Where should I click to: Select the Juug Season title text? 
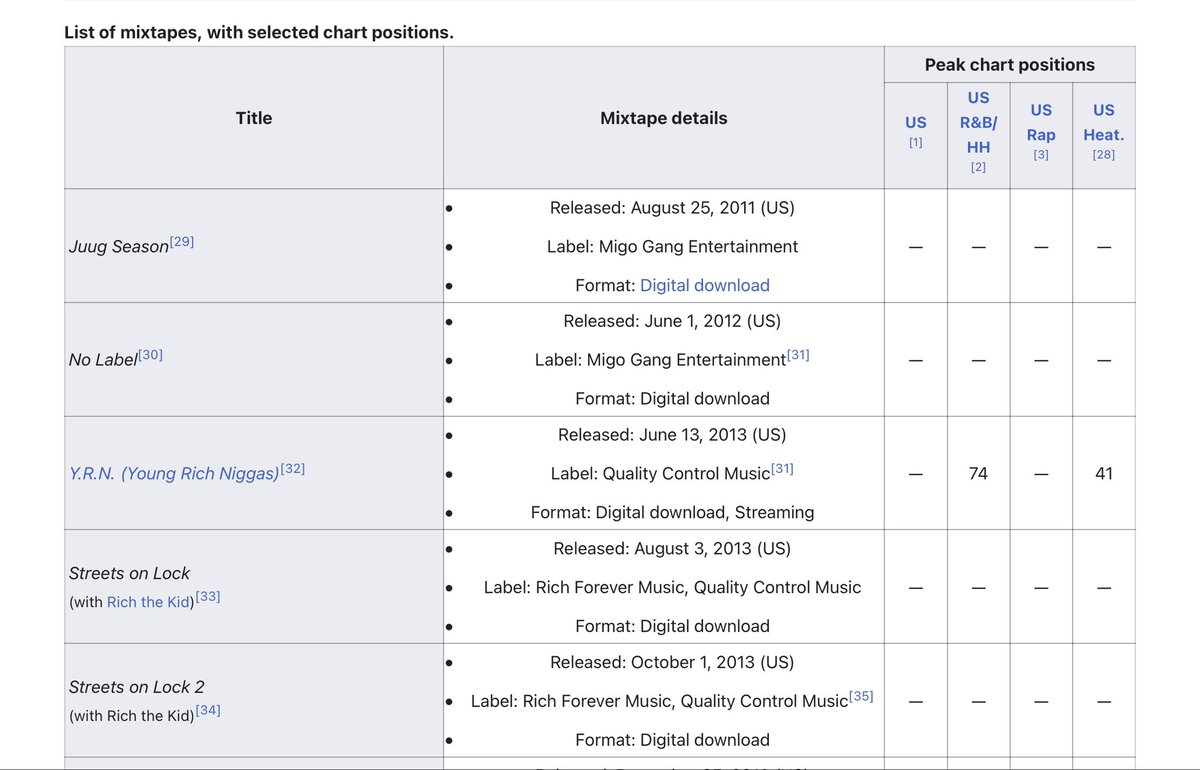coord(119,246)
